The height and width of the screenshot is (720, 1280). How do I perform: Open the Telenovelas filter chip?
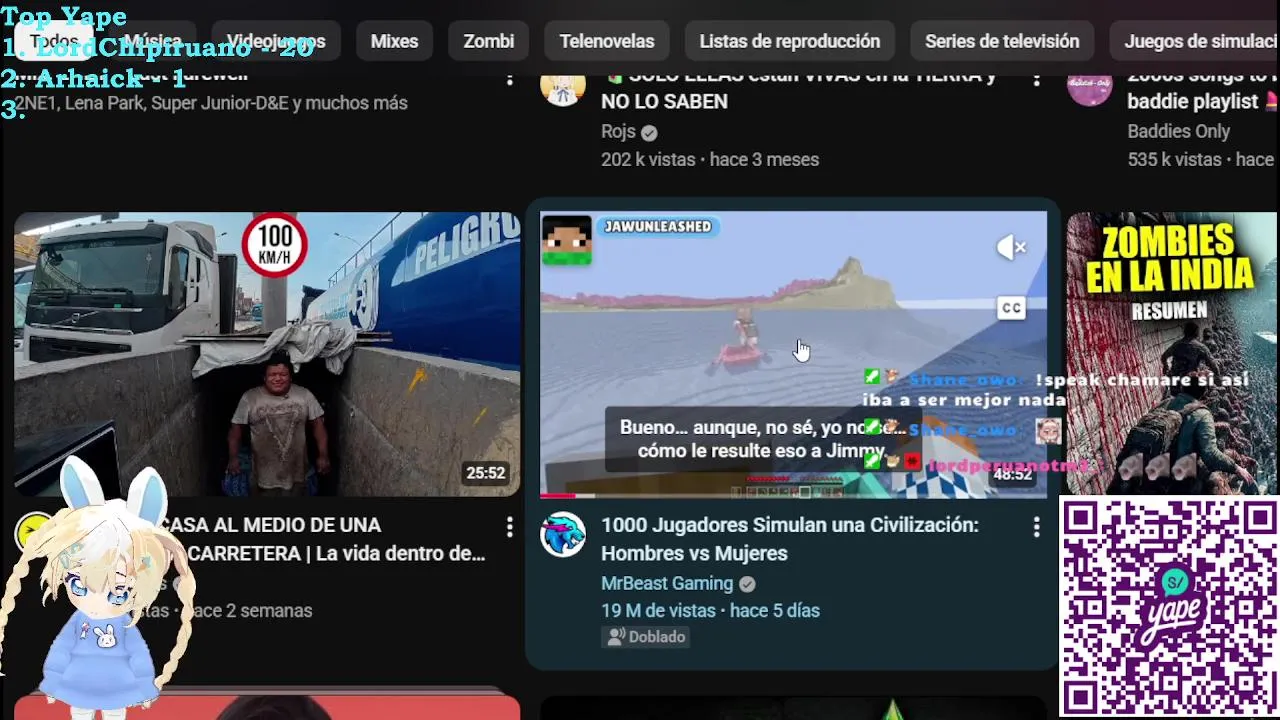click(x=606, y=41)
